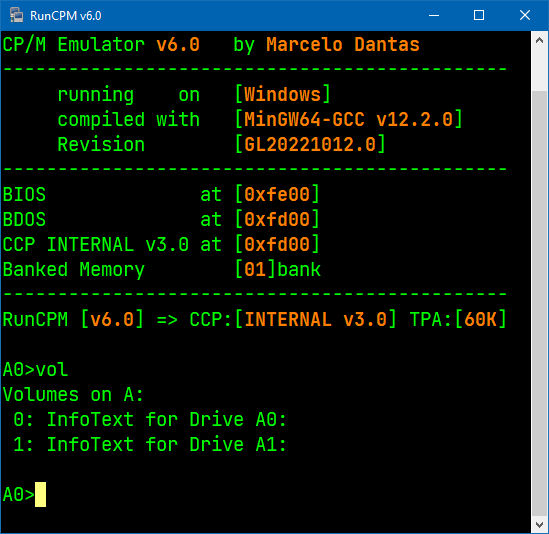Click the scrollbar up arrow
The height and width of the screenshot is (534, 549).
pyautogui.click(x=540, y=41)
